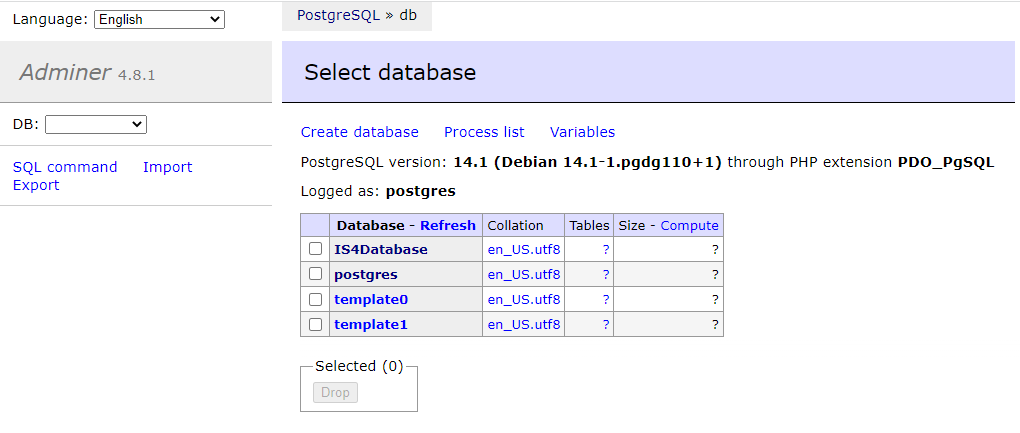Open the template0 database
Viewport: 1020px width, 433px height.
(x=371, y=299)
